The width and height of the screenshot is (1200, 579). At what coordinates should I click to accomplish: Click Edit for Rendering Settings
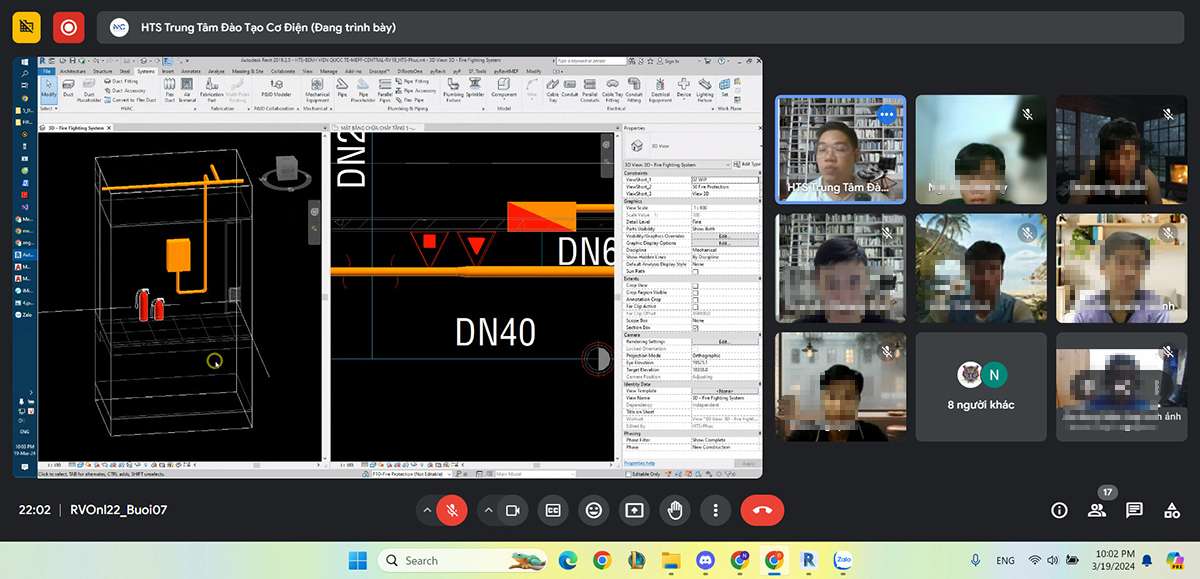(725, 341)
